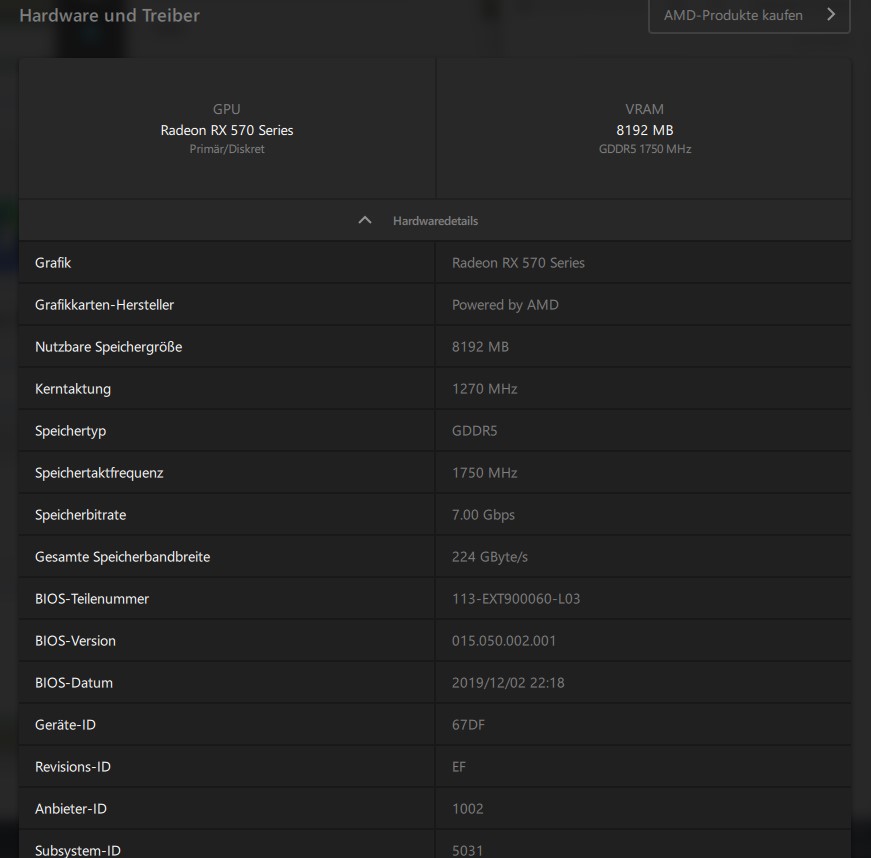Click the Speichertaktfrequenz label
871x858 pixels.
pos(99,473)
